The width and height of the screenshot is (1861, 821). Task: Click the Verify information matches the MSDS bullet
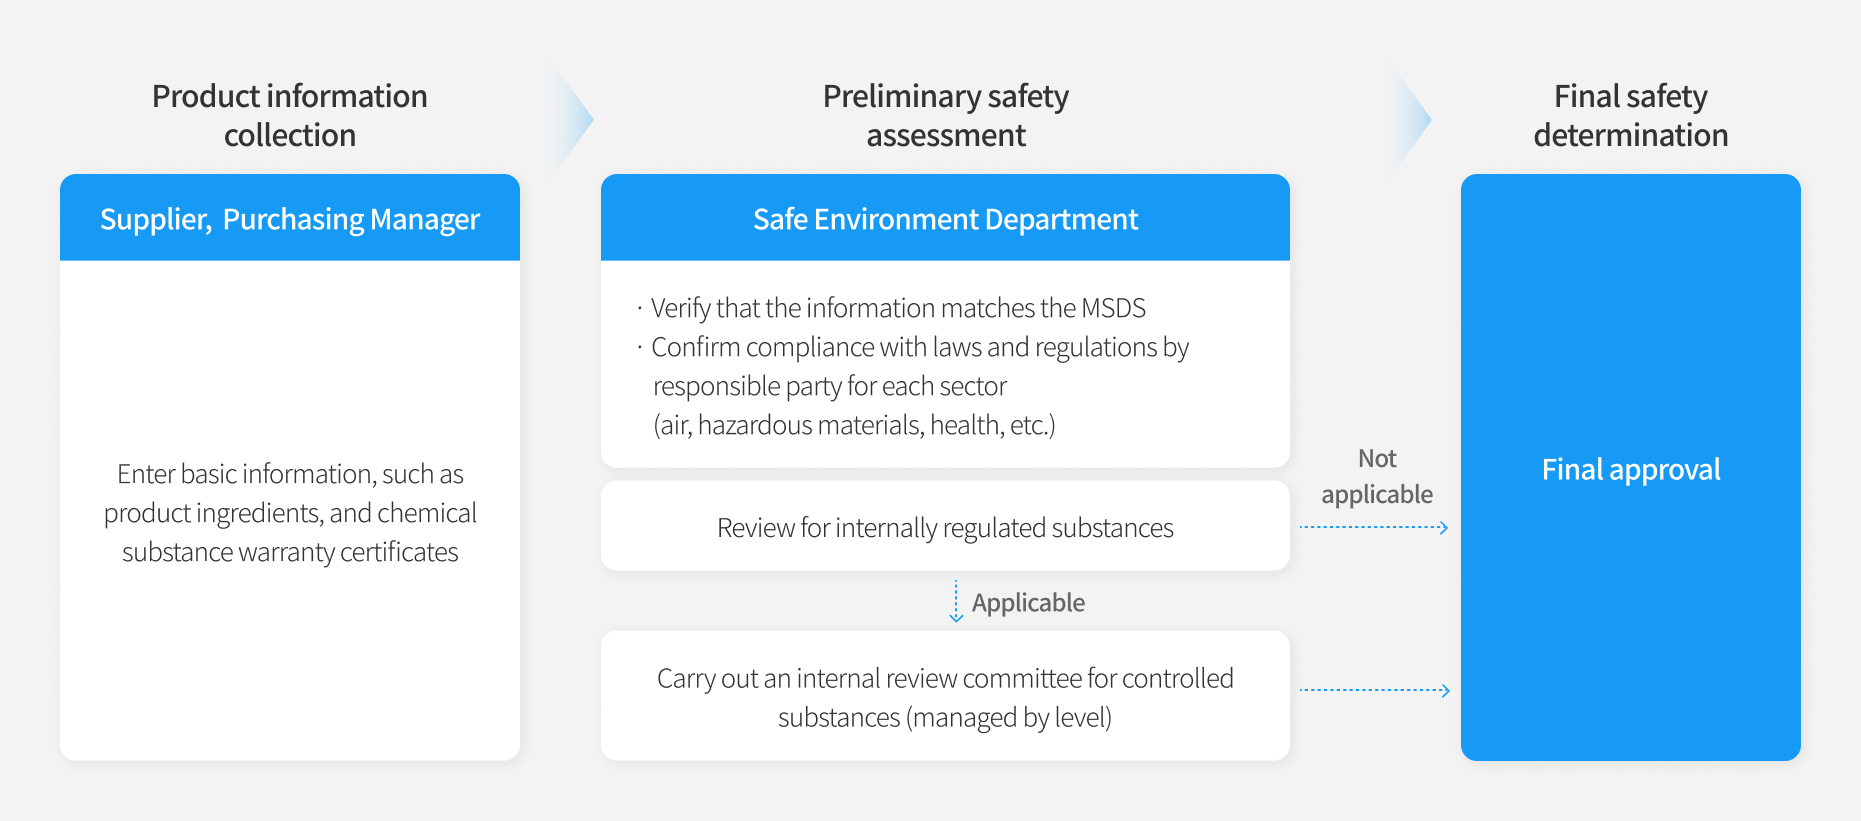point(891,308)
